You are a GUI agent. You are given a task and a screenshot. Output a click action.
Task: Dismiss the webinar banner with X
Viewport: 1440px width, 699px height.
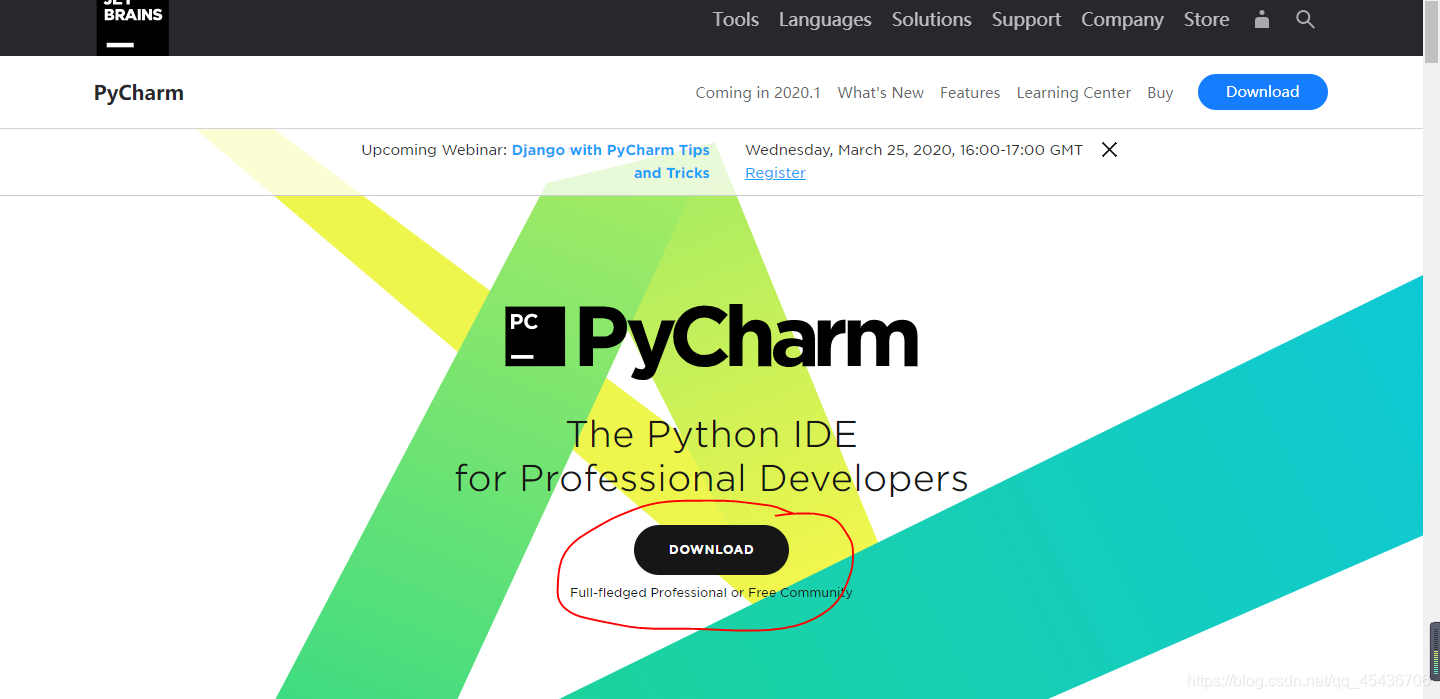click(x=1109, y=150)
